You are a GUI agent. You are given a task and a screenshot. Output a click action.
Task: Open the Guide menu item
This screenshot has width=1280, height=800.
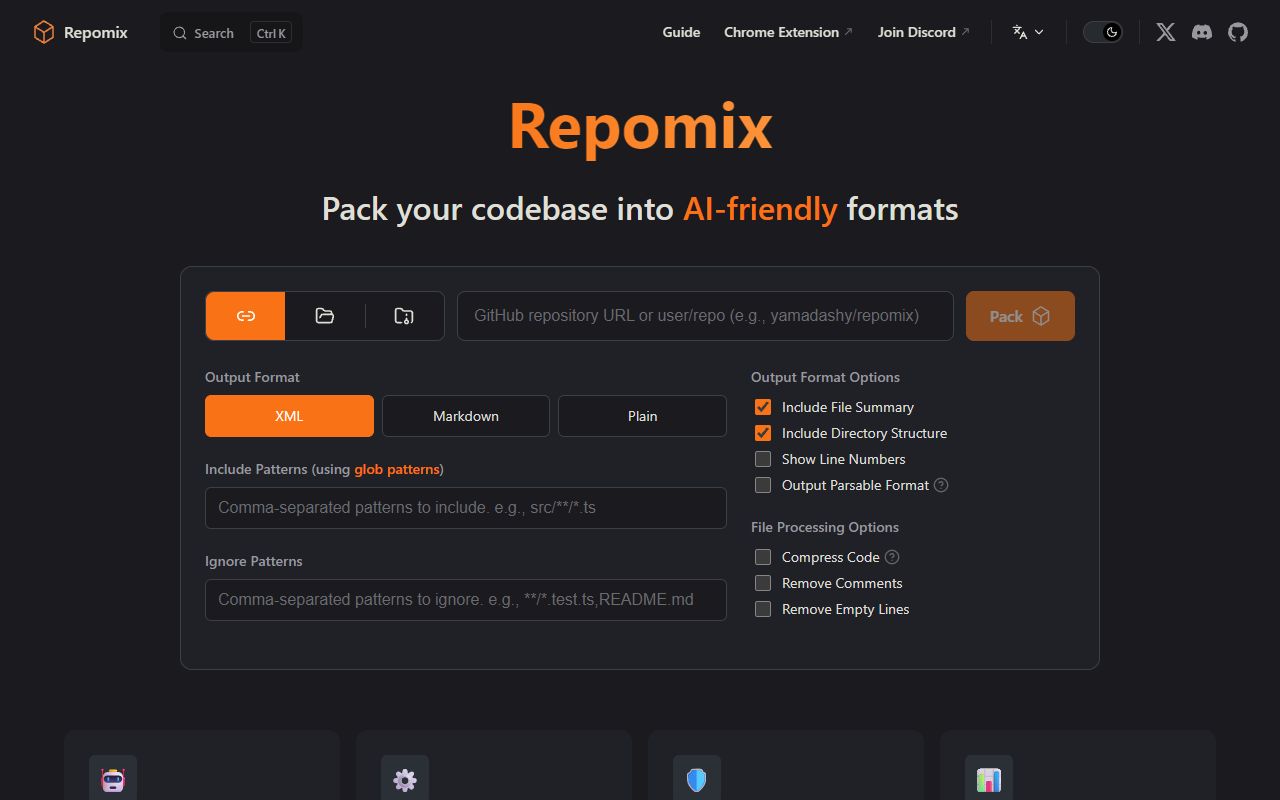(681, 31)
